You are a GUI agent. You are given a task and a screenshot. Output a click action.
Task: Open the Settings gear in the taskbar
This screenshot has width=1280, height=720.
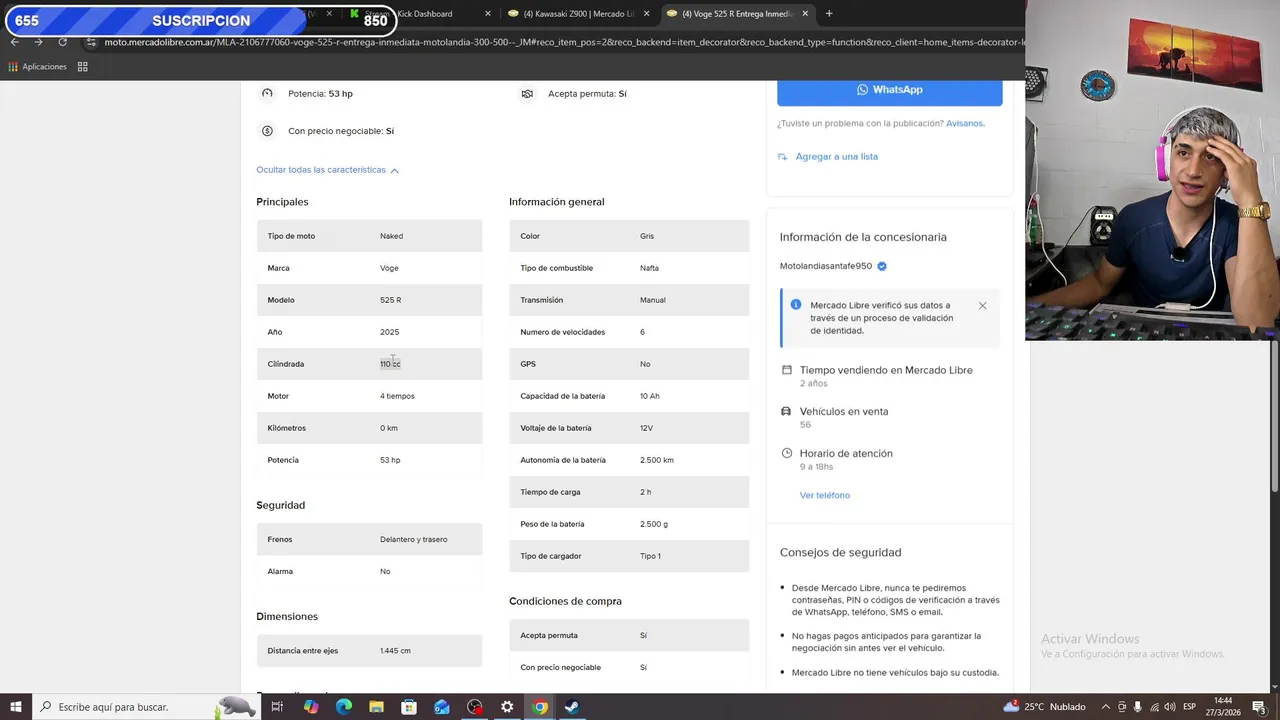click(507, 707)
